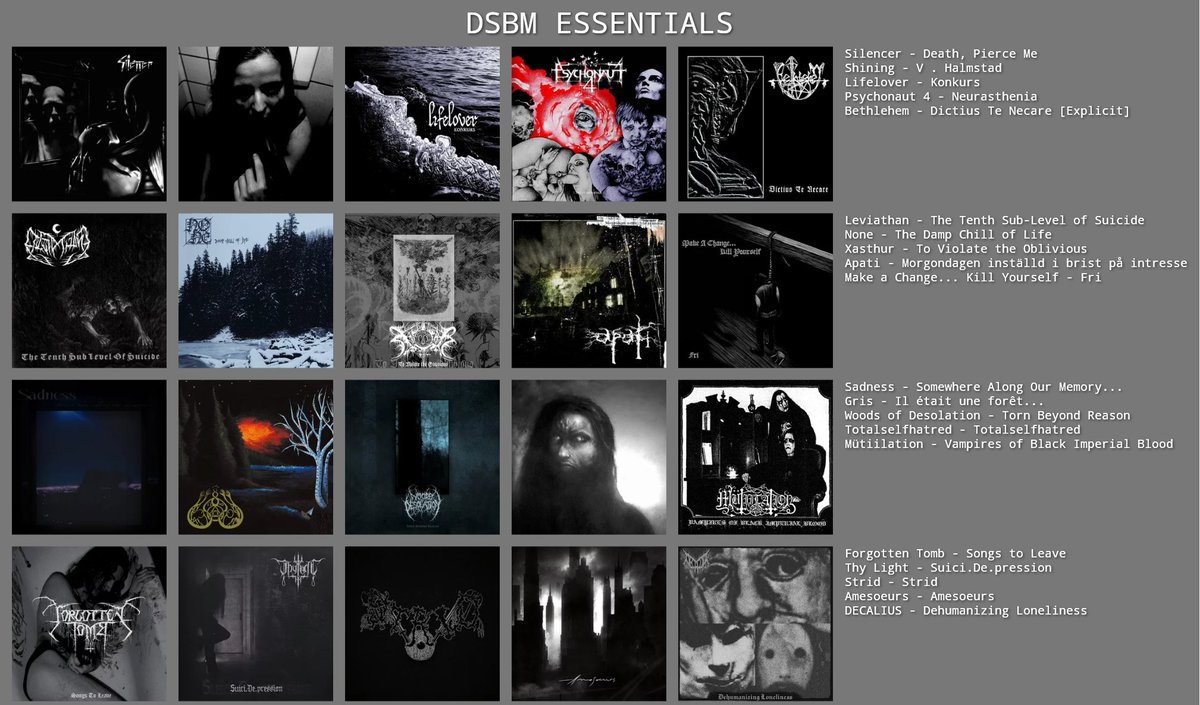
Task: Open the Bethlehem Dictius Te Necare cover
Action: tap(755, 124)
